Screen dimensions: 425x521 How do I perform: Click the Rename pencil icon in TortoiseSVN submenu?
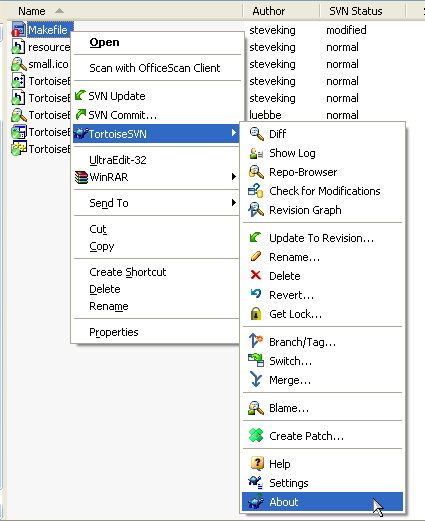[256, 257]
